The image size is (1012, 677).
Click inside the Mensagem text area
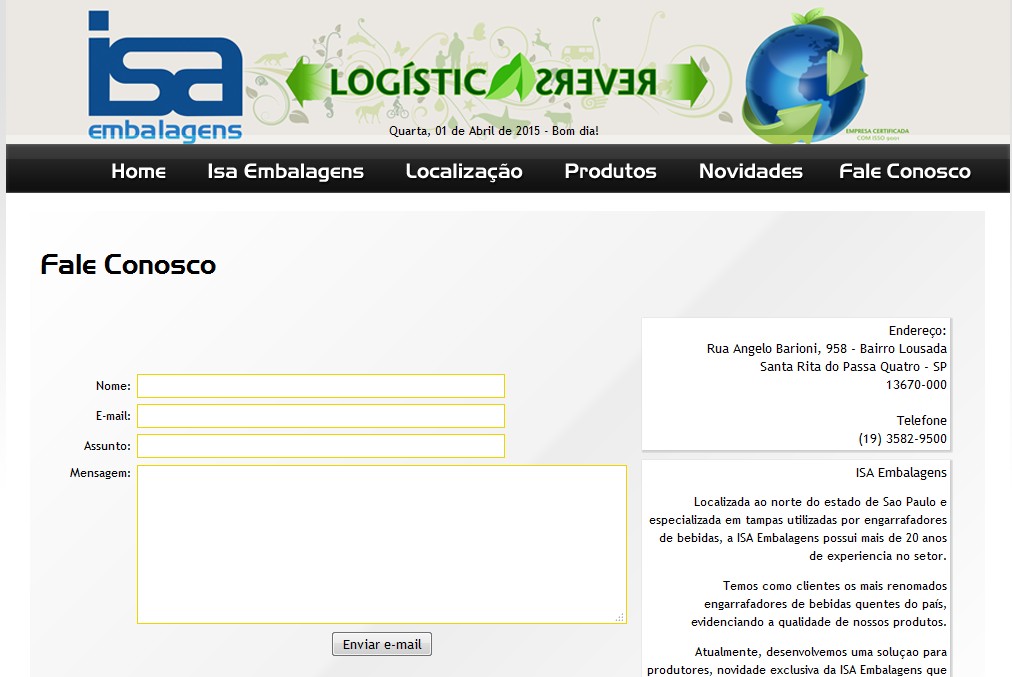[381, 544]
